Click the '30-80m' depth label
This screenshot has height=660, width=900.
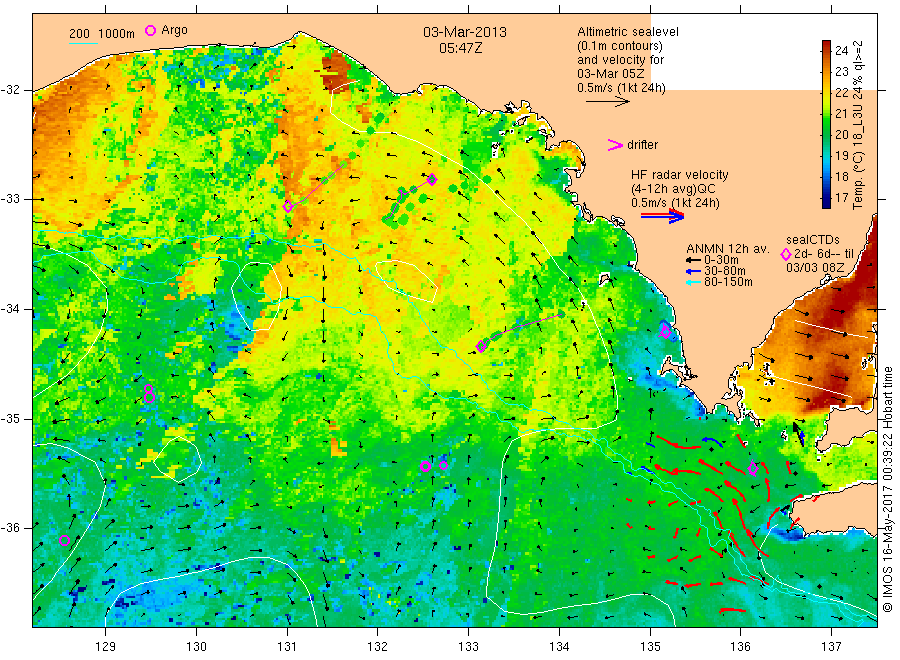[x=724, y=271]
